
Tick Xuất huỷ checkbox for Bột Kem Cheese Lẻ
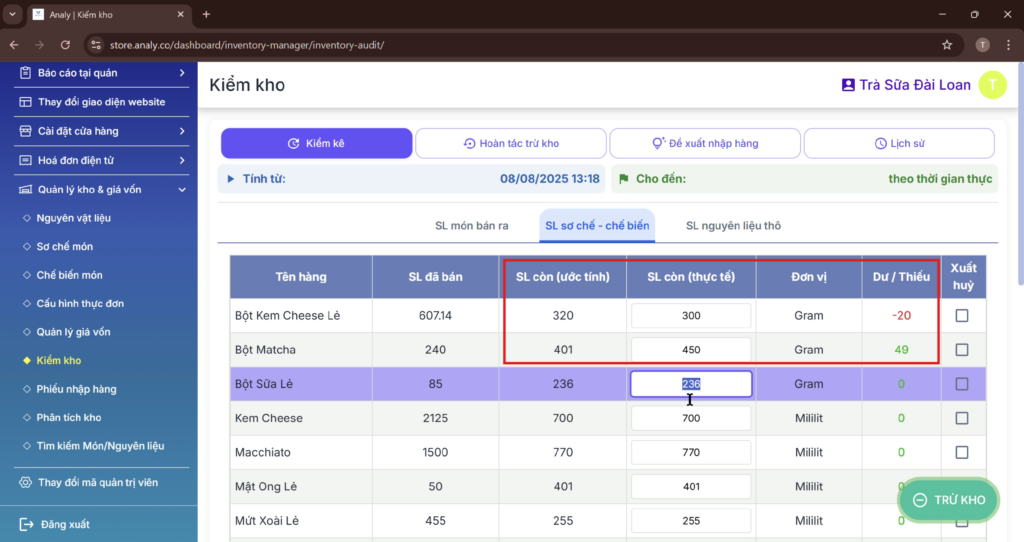[x=962, y=315]
